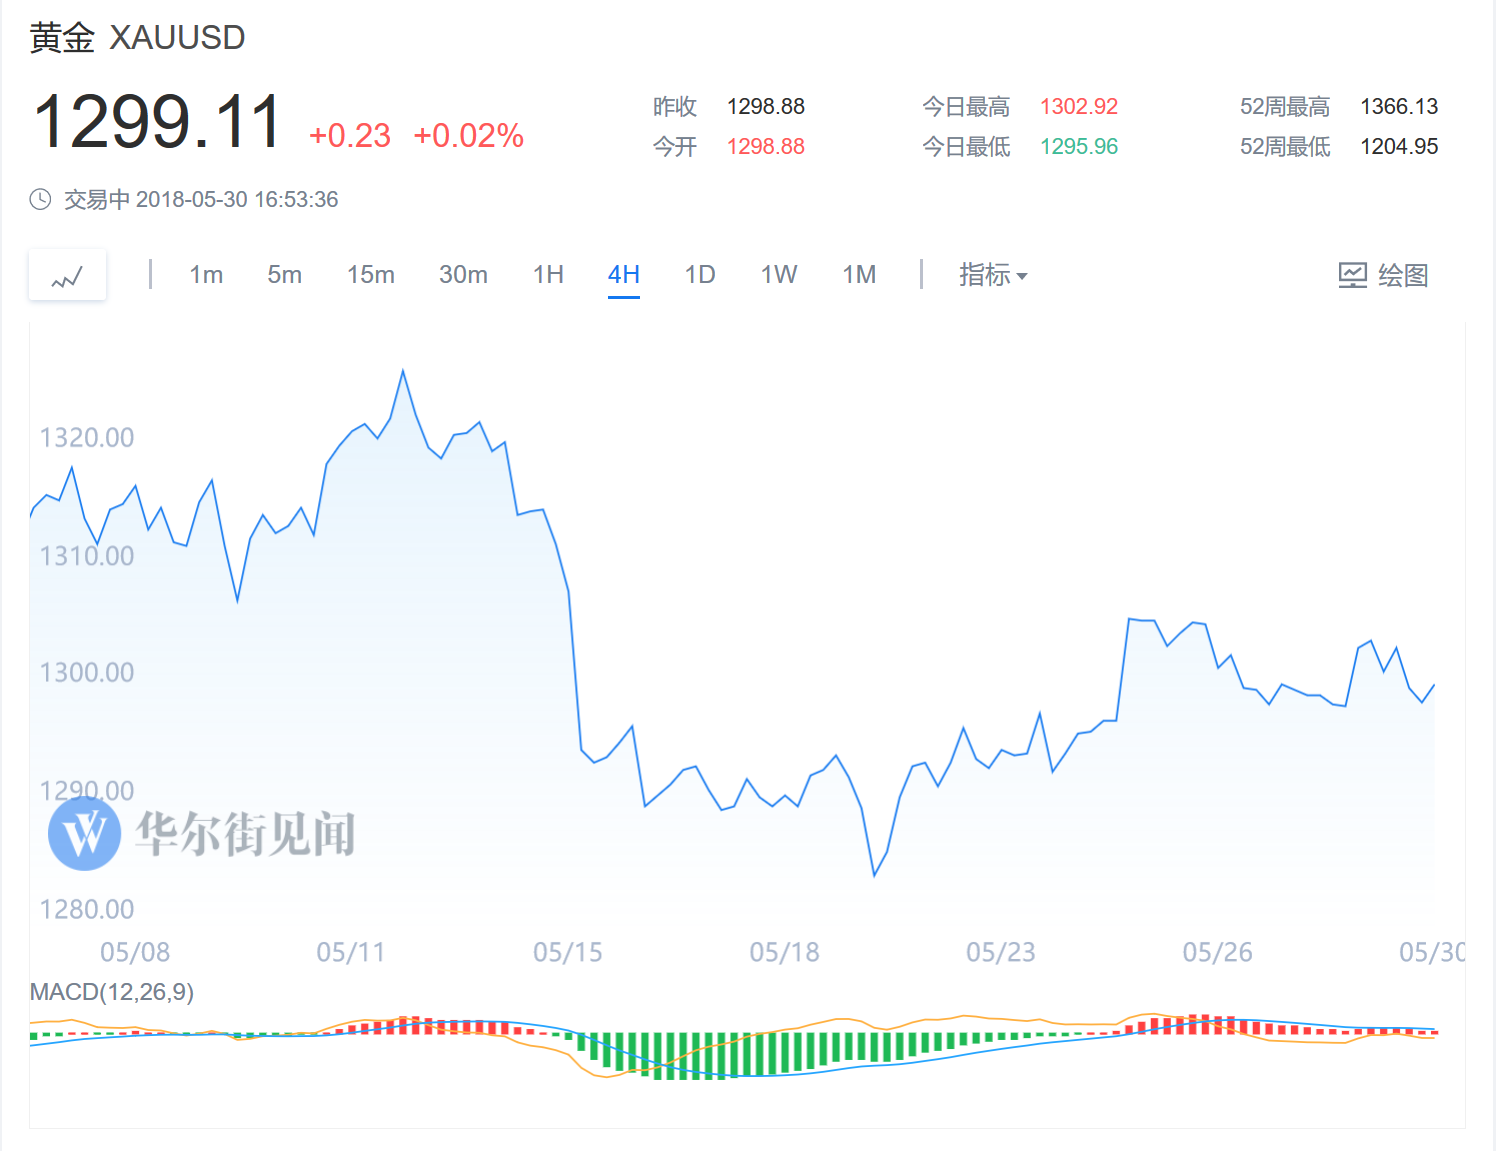Viewport: 1496px width, 1151px height.
Task: Switch to the 5m timeframe
Action: [284, 275]
